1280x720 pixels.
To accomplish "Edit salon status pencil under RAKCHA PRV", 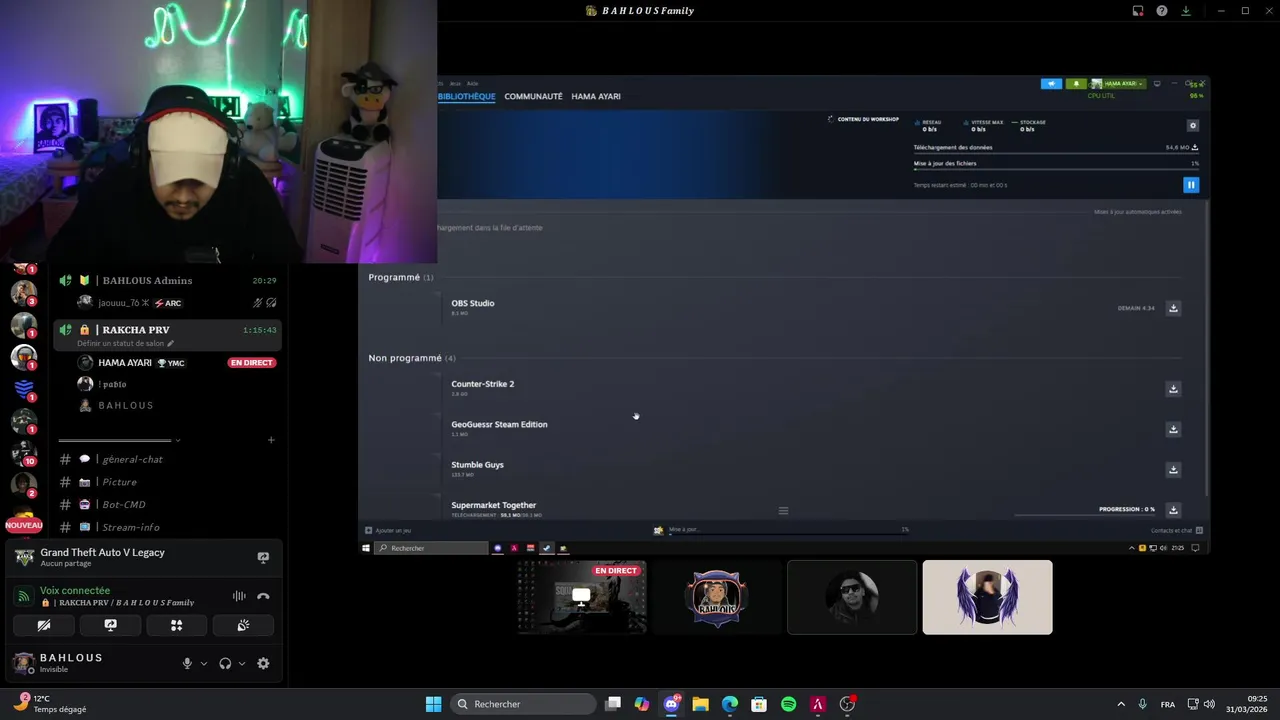I will coord(170,343).
